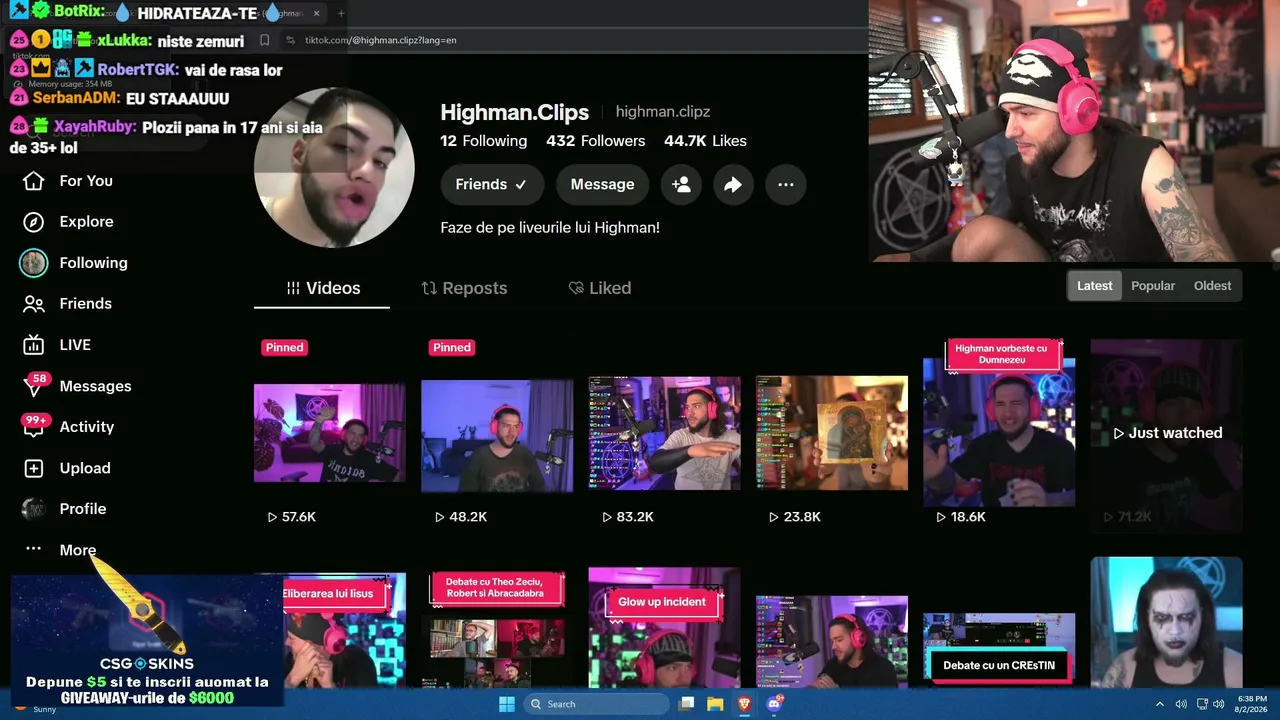
Task: Open the Profile avatar icon in sidebar
Action: point(34,509)
